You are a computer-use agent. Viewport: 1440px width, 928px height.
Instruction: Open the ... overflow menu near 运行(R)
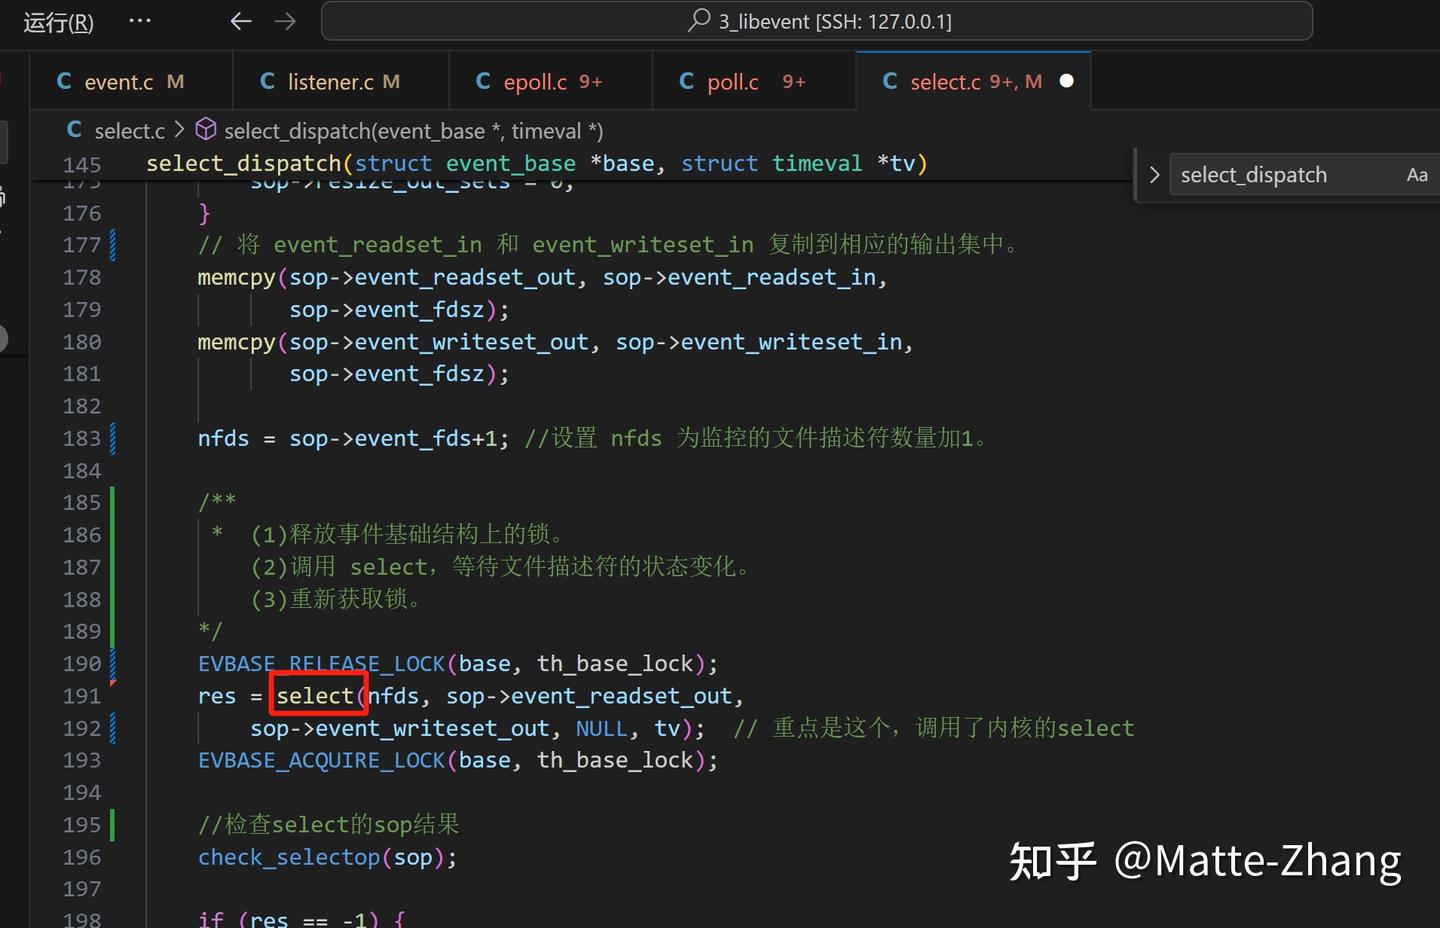coord(139,21)
